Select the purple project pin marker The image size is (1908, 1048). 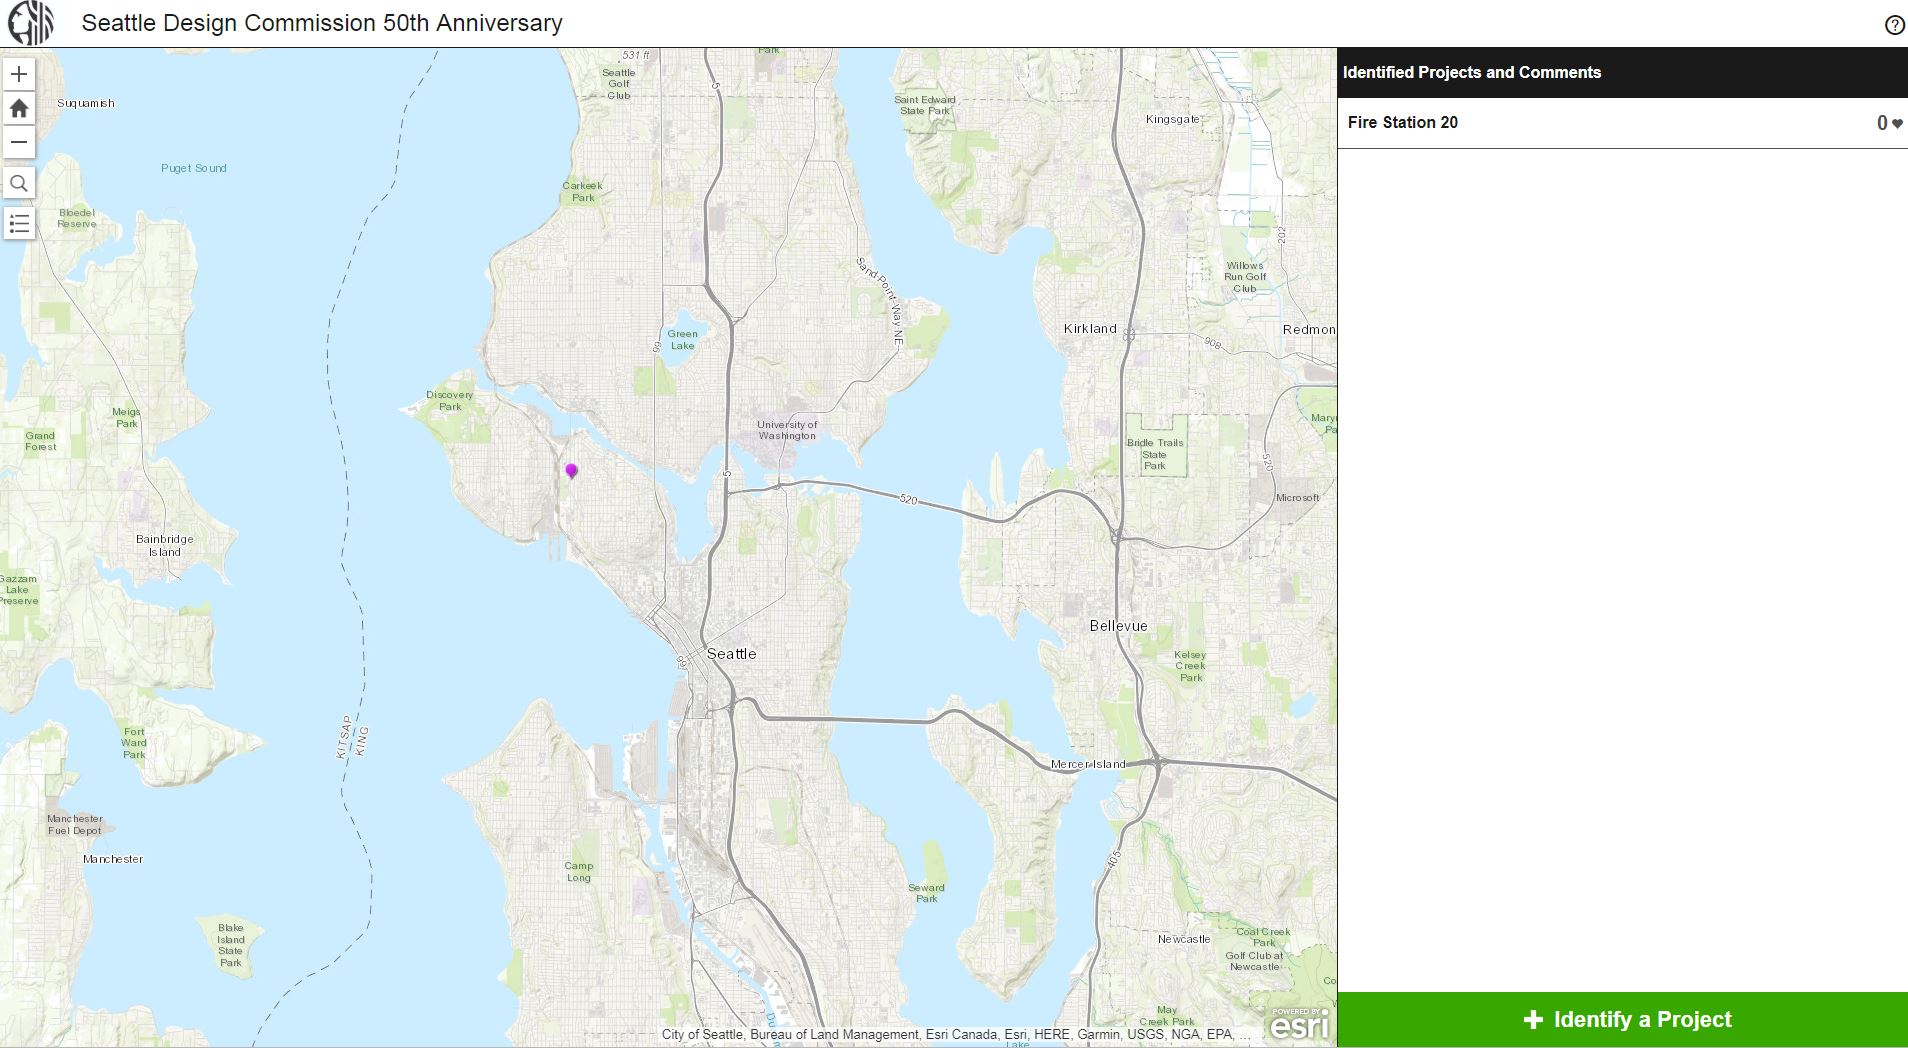571,470
